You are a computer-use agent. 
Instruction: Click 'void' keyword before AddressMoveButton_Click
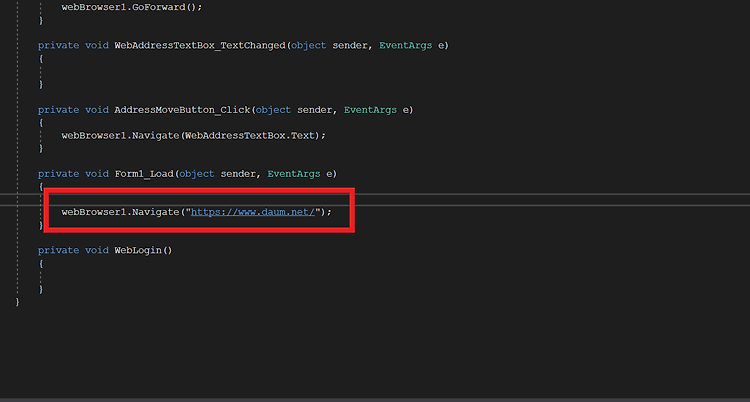[97, 110]
